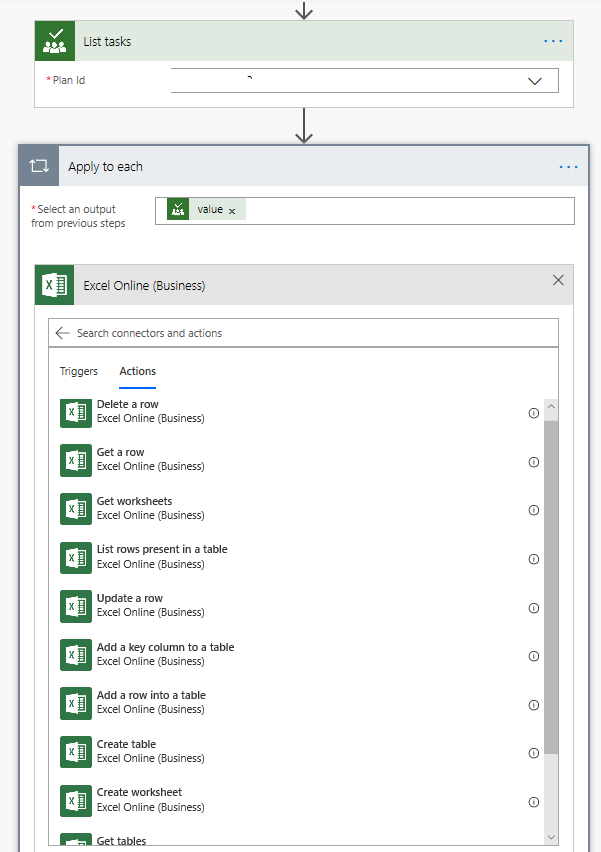Click the Planner icon on List tasks
Viewport: 601px width, 852px height.
tap(55, 41)
